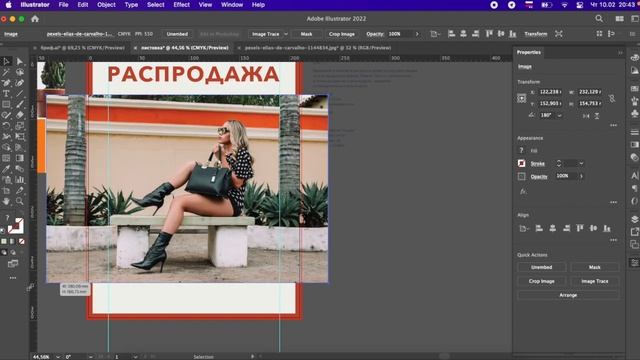Activate the Zoom tool in toolbar
The width and height of the screenshot is (640, 360).
20,201
